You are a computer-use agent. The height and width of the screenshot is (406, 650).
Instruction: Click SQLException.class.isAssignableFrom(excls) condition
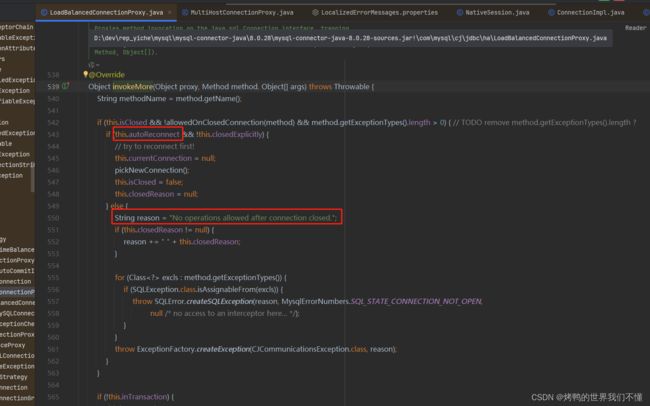[x=204, y=289]
